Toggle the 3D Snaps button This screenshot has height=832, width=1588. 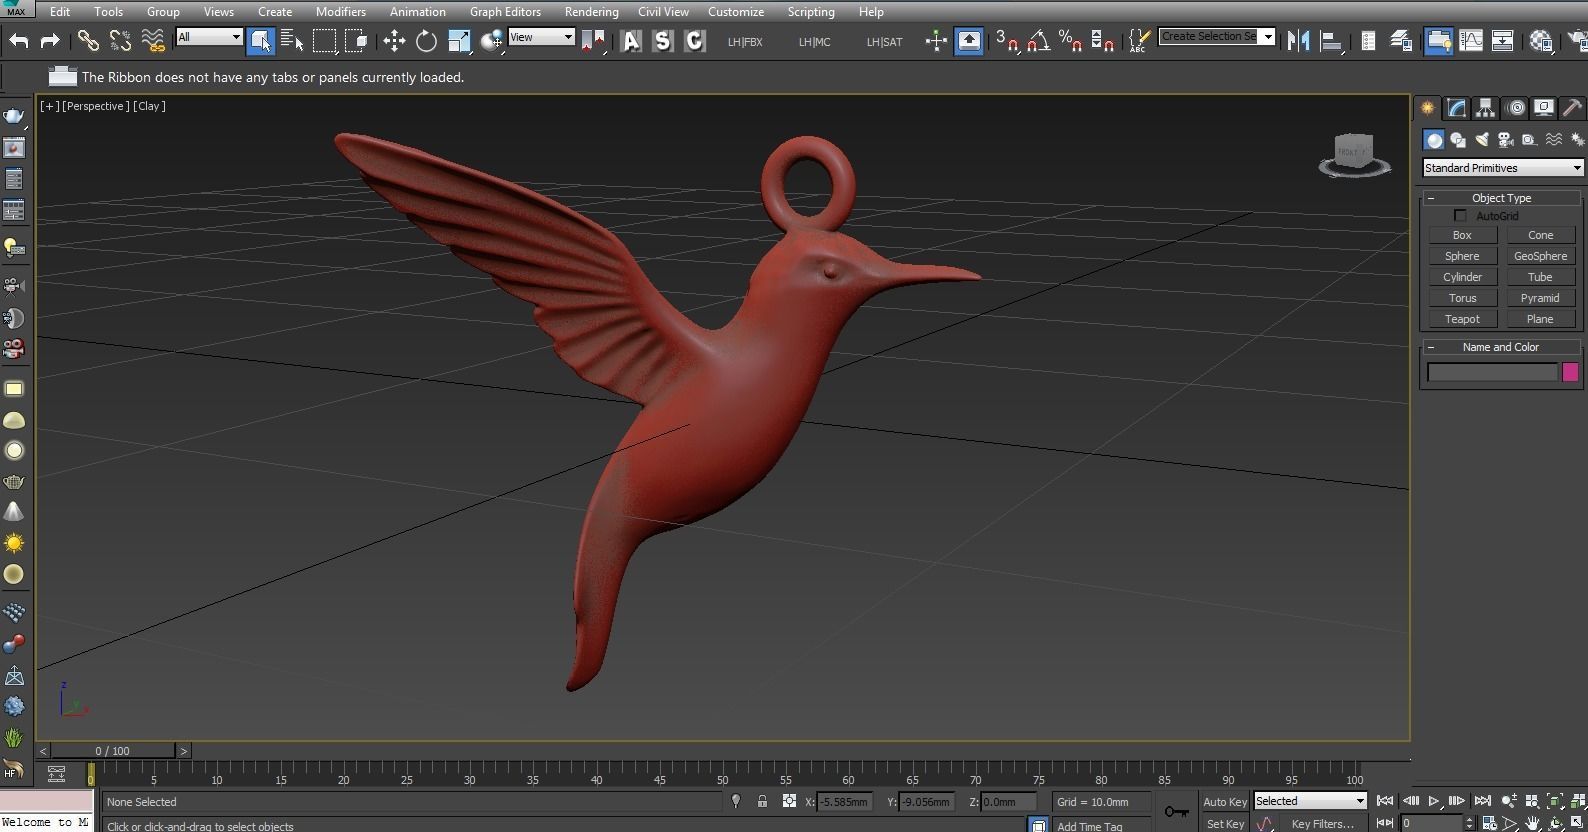coord(1006,41)
